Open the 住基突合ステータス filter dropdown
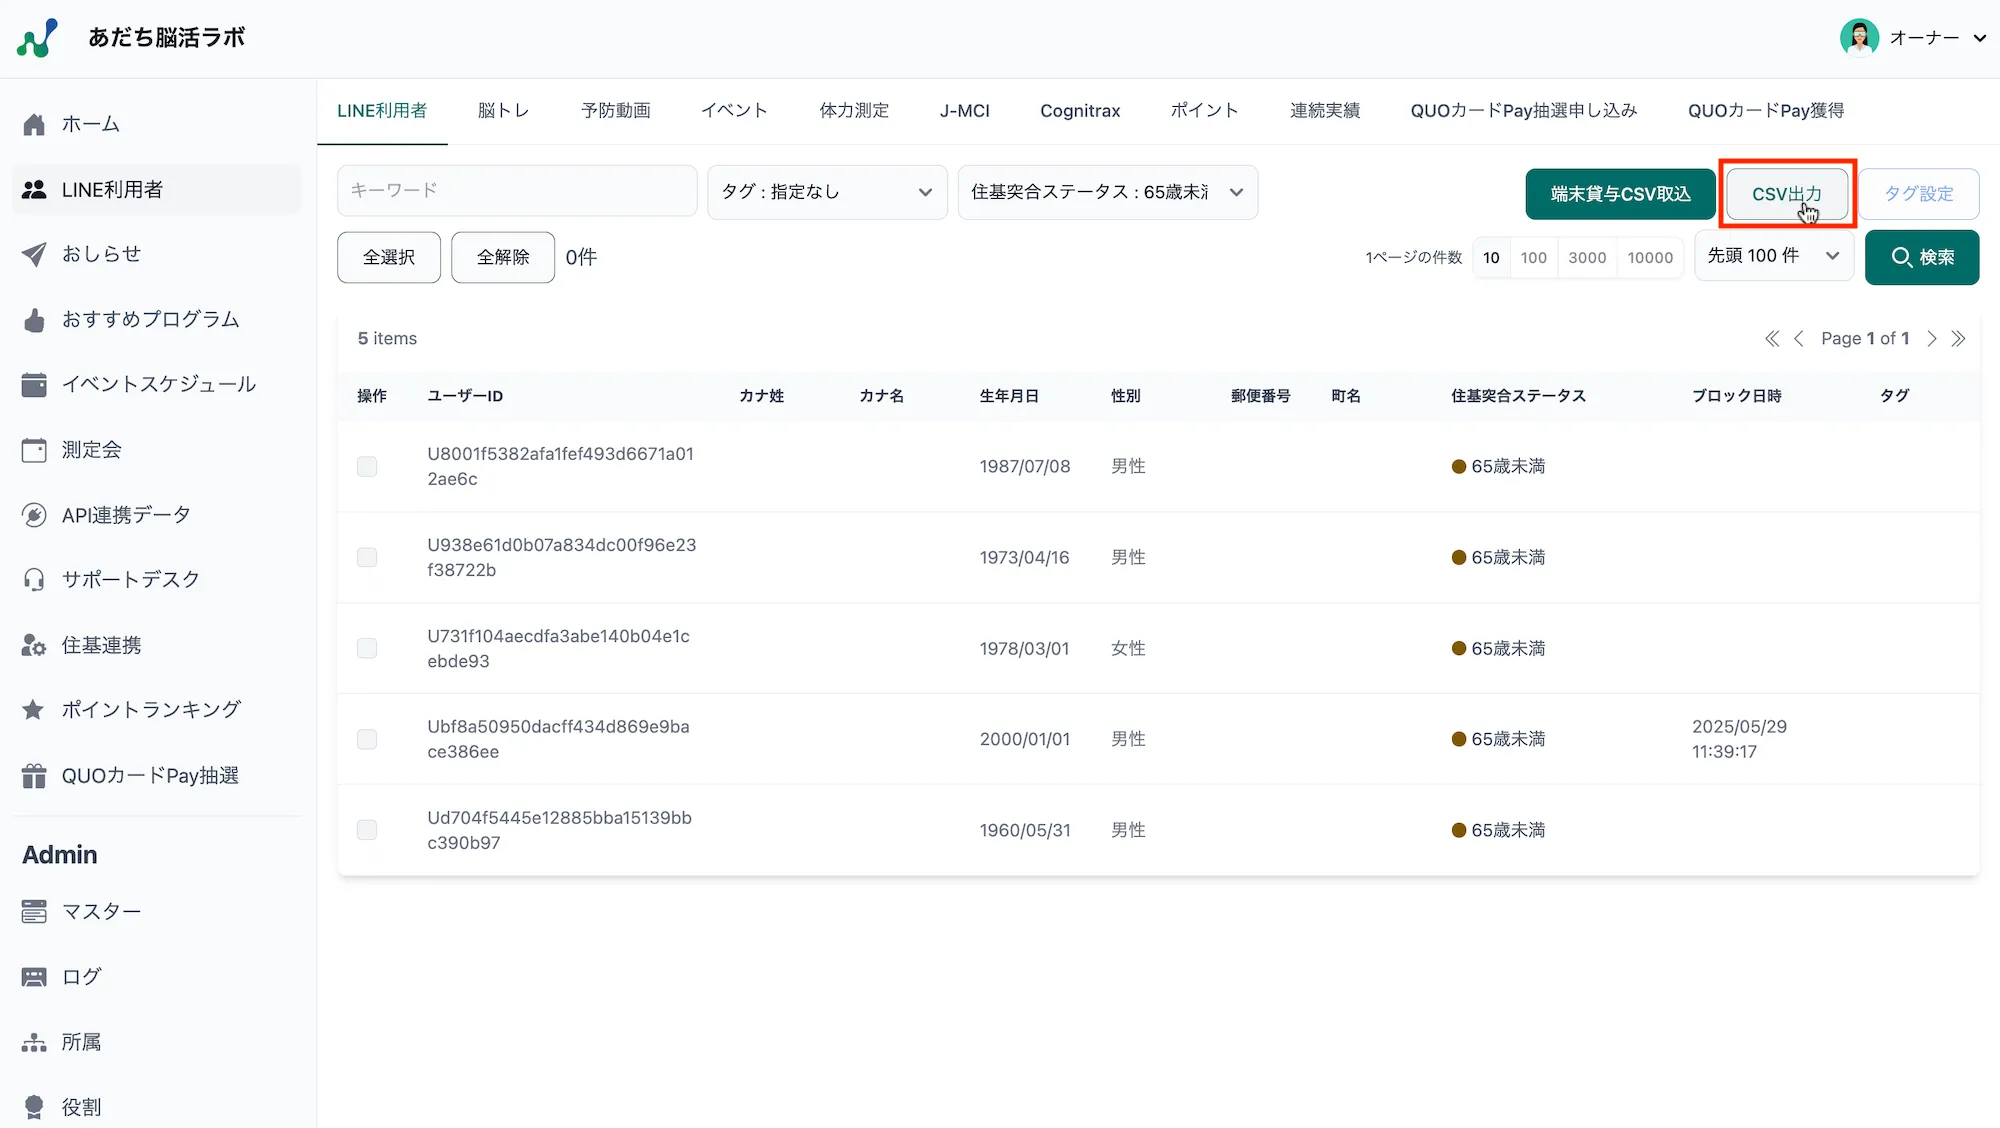 point(1107,192)
